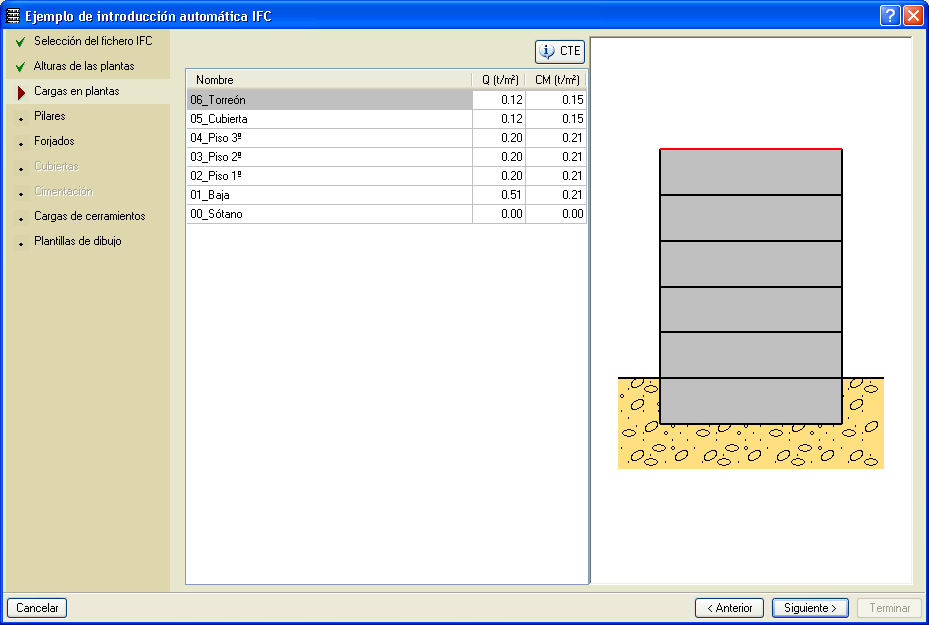The image size is (929, 625).
Task: Edit Q value 0.12 of 05_Cubierta
Action: [499, 119]
